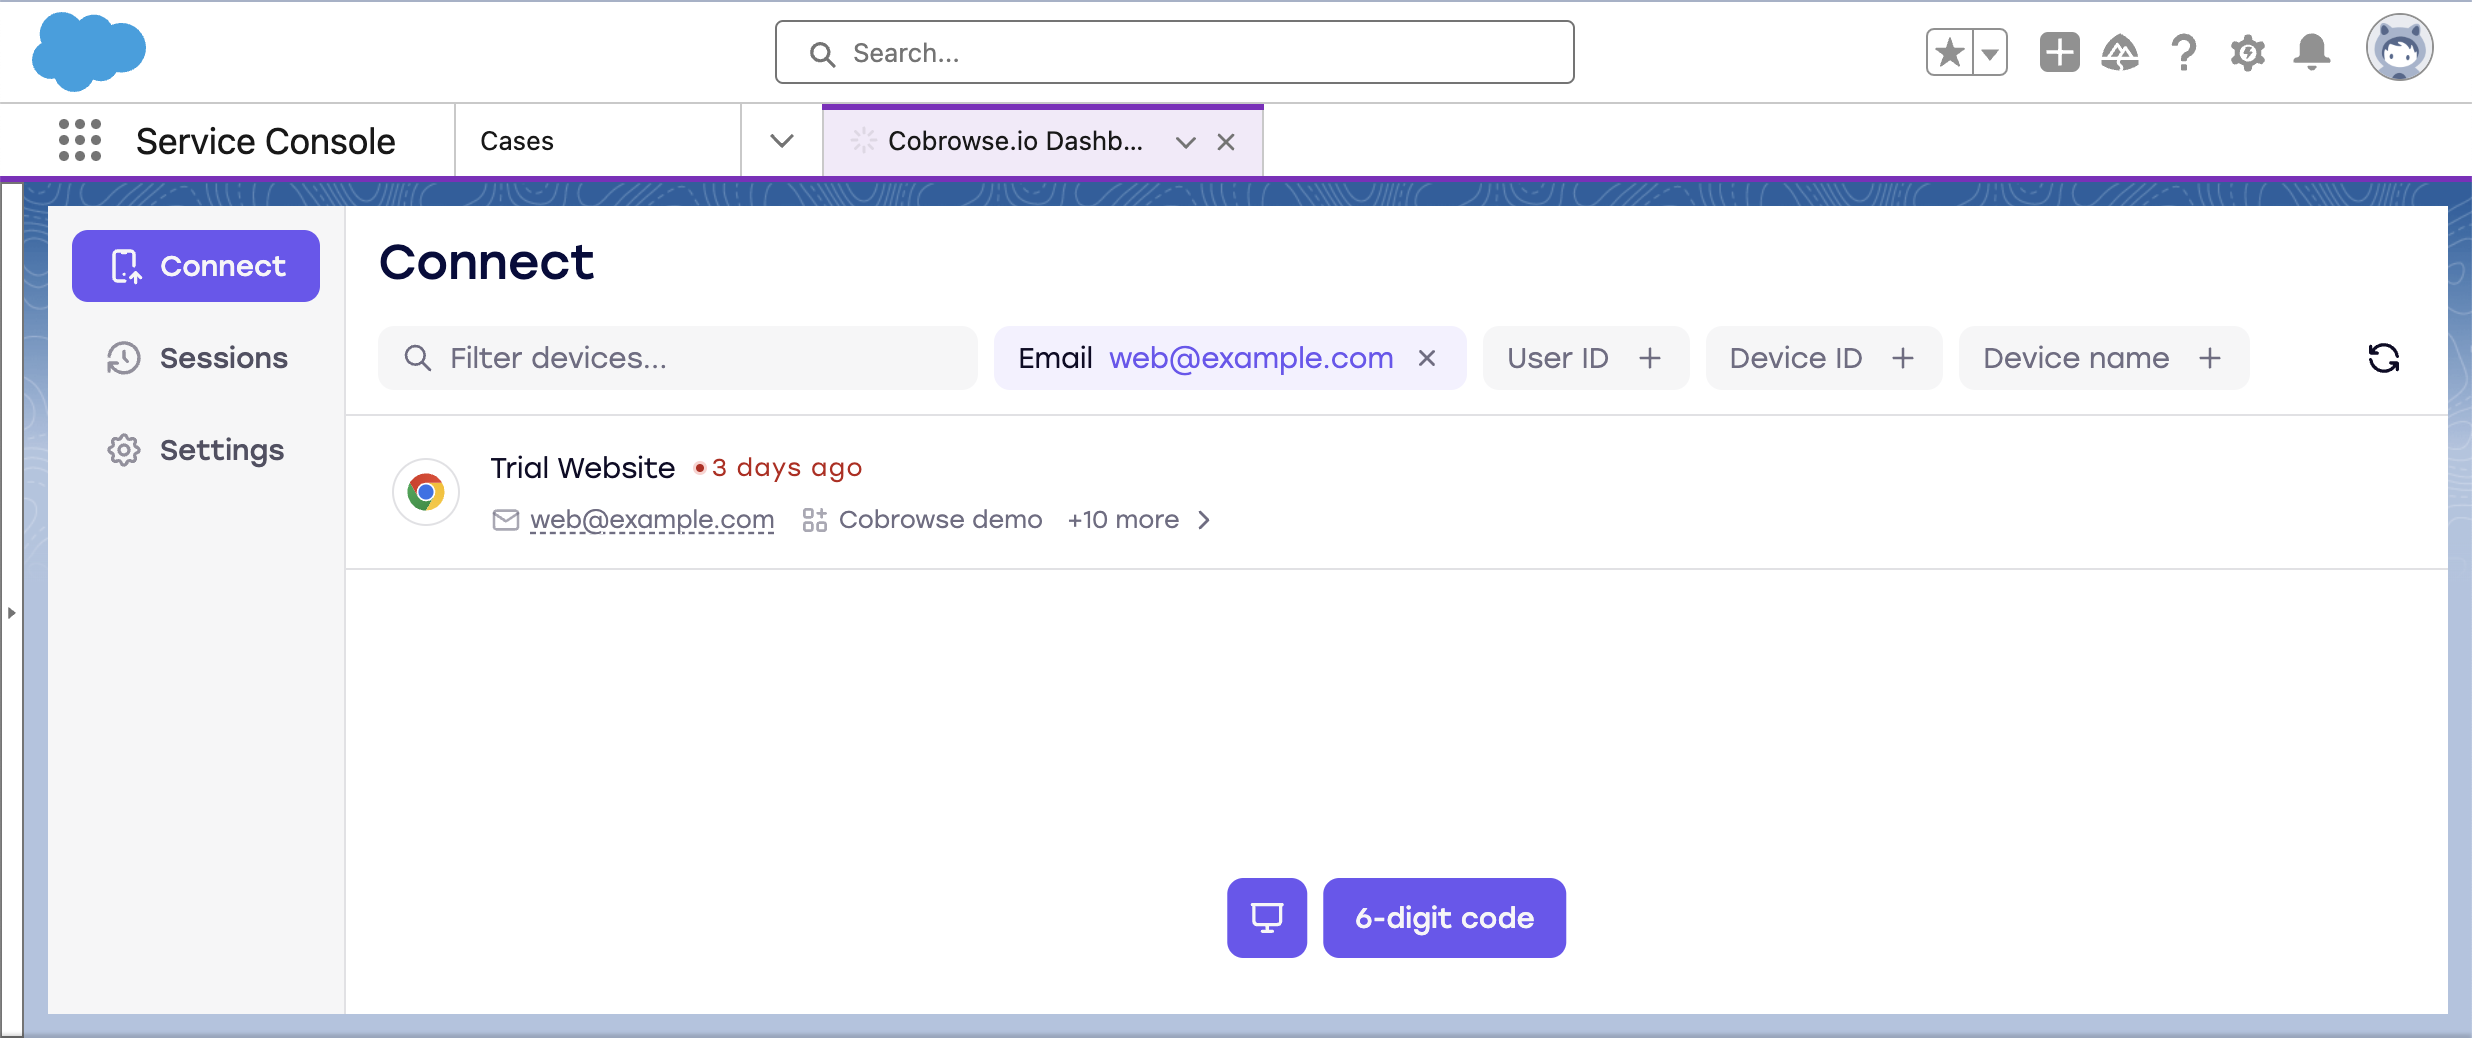Remove the Email web@example.com filter
Image resolution: width=2472 pixels, height=1038 pixels.
(1427, 358)
